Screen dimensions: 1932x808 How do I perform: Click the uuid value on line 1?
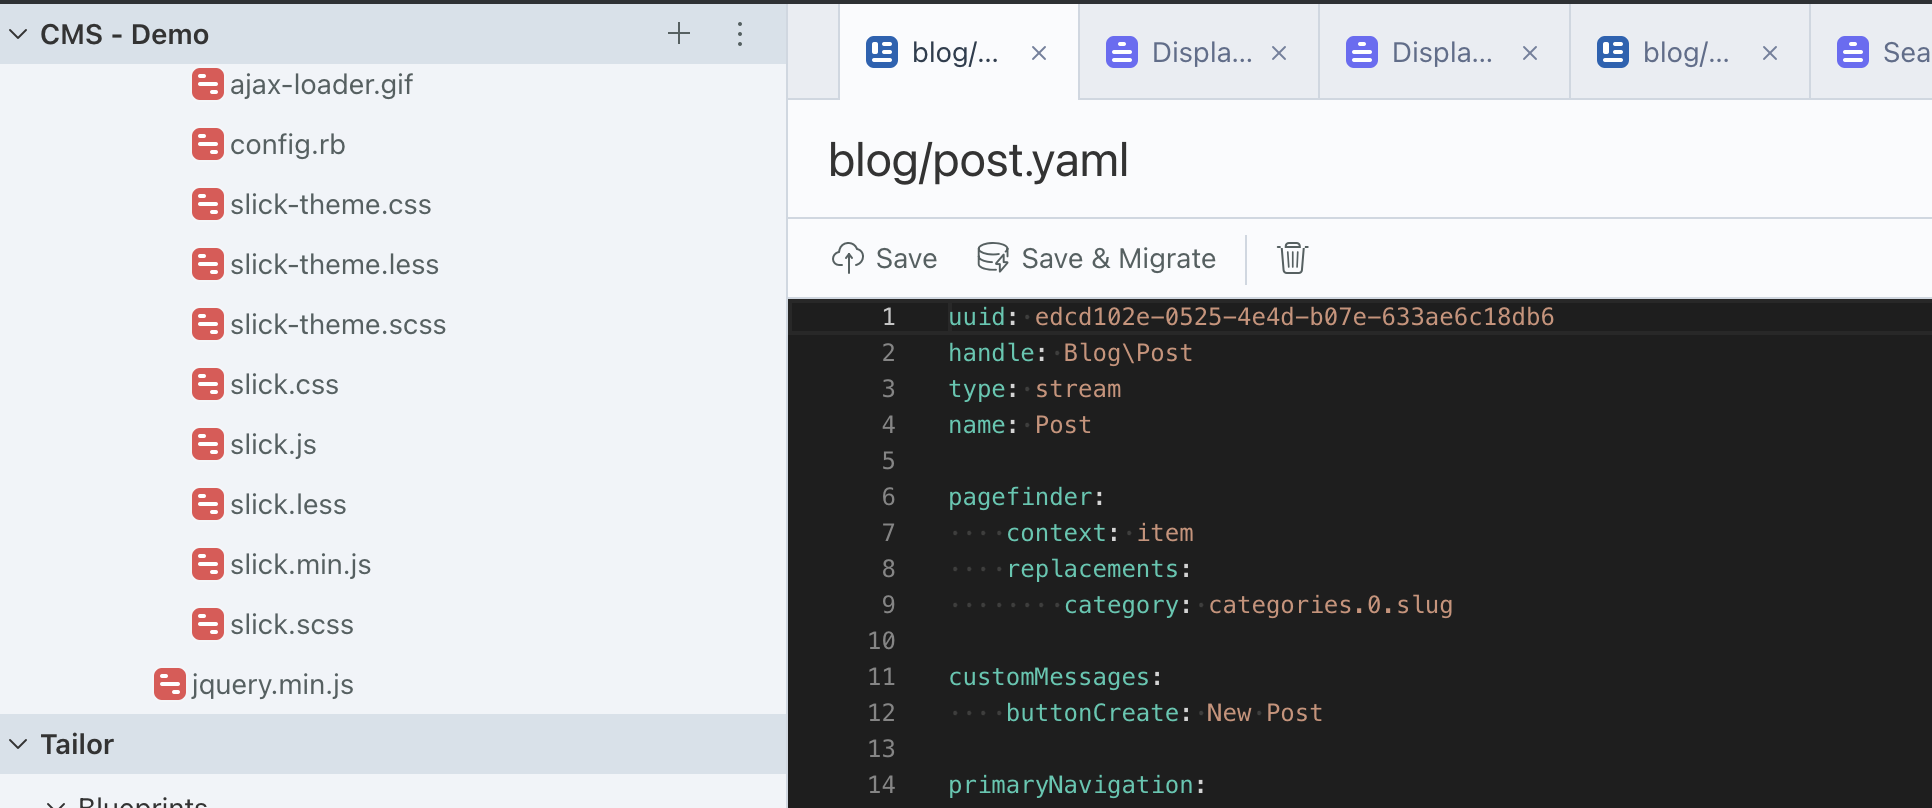[1294, 317]
